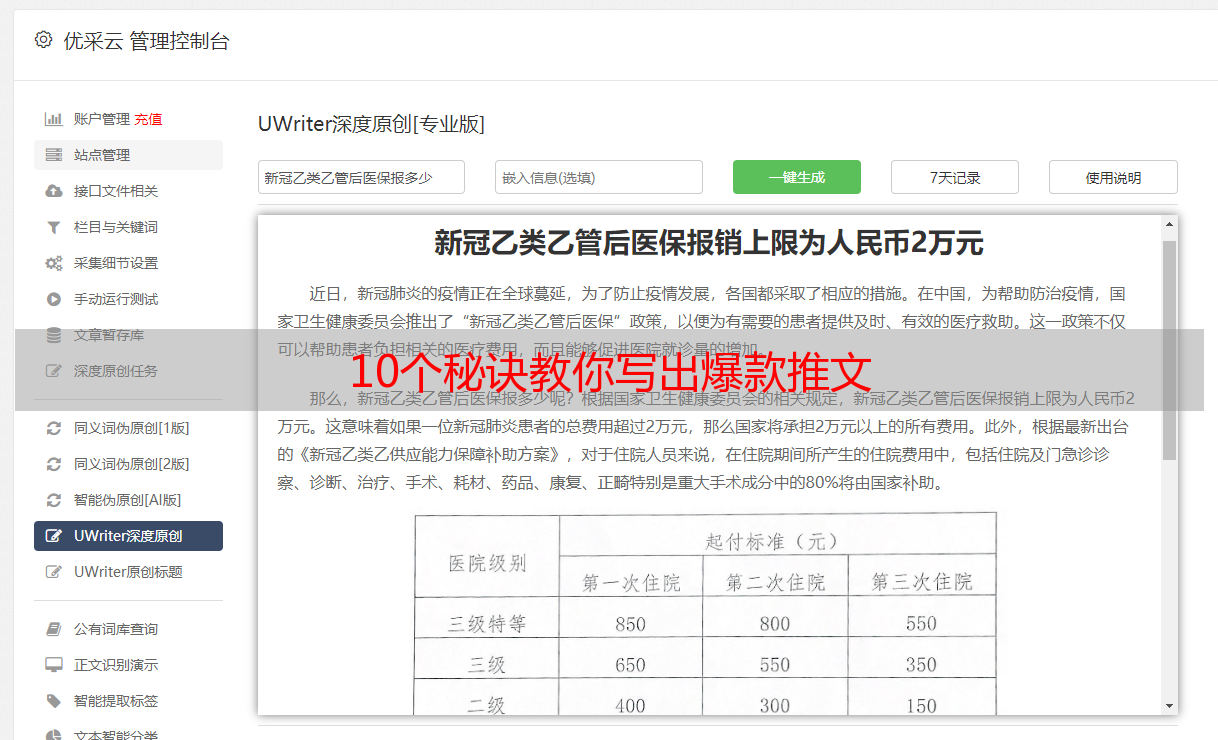
Task: Click the filter funnel icon for 栏目与关键词
Action: coord(53,227)
